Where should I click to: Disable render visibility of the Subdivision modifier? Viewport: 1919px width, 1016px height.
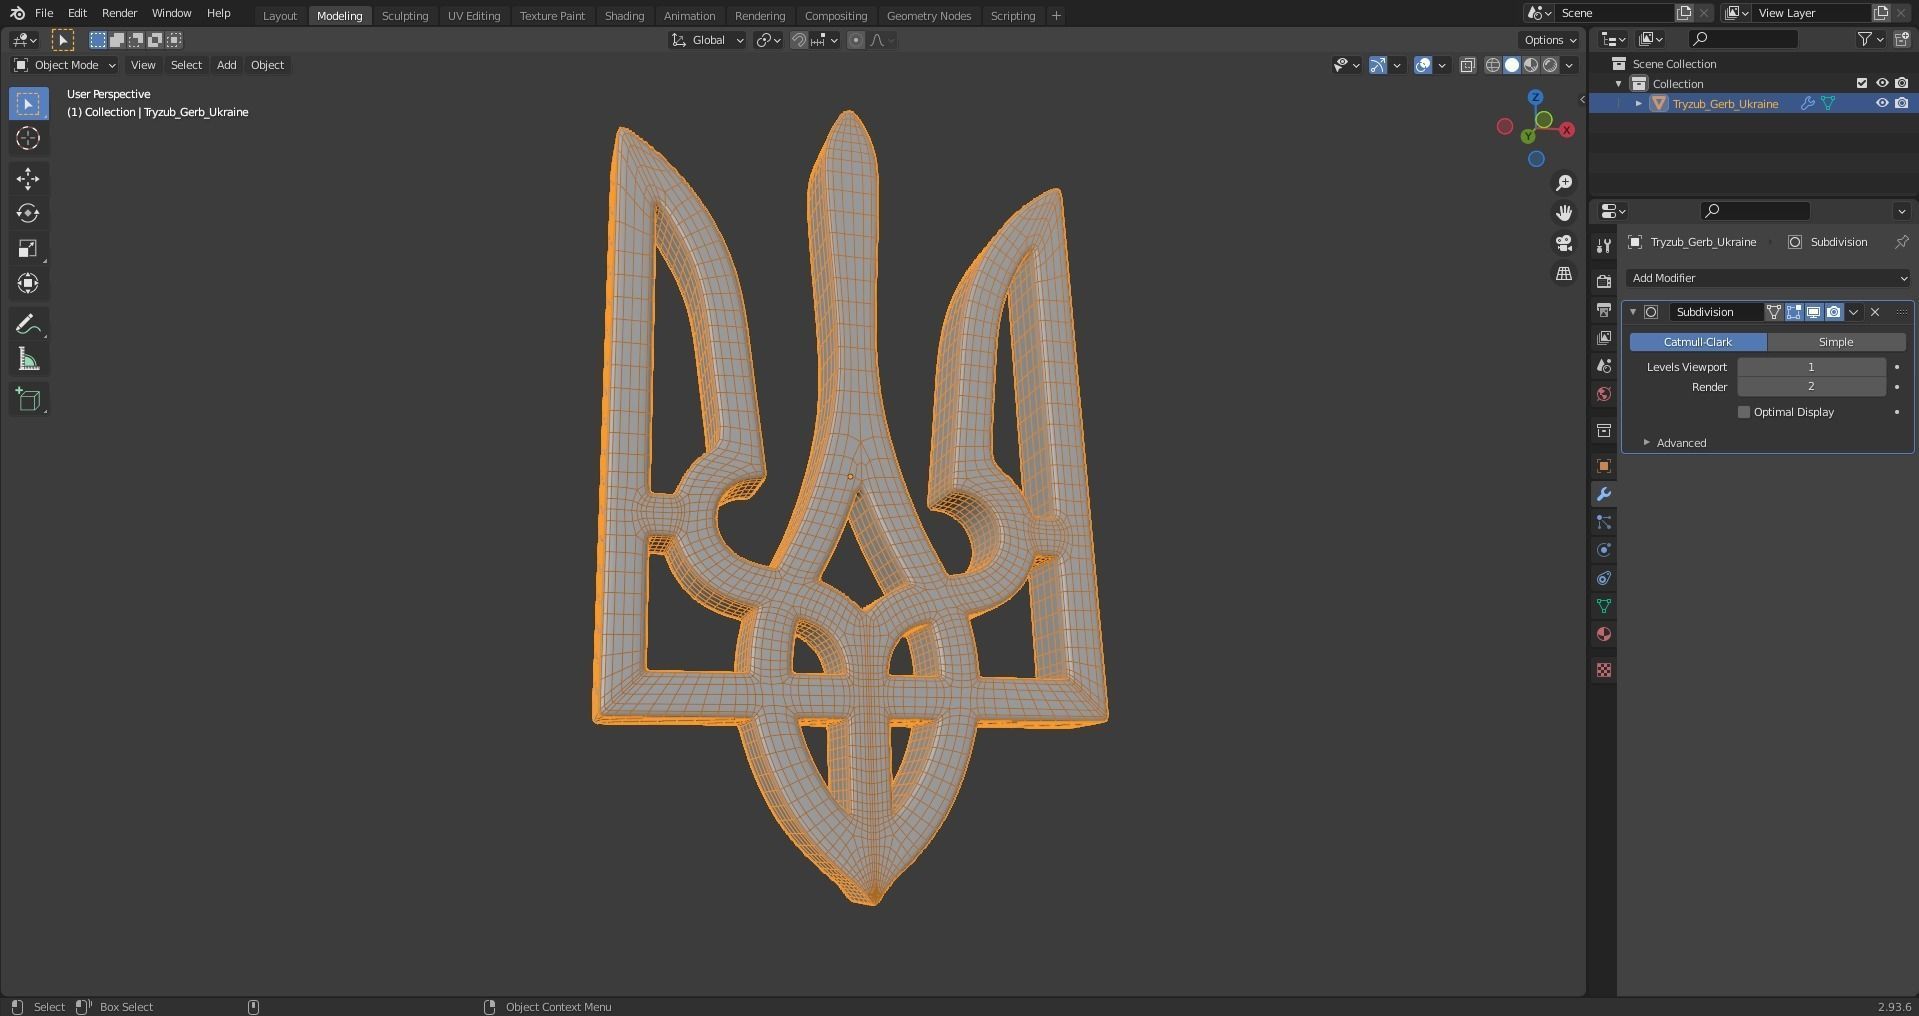tap(1833, 312)
